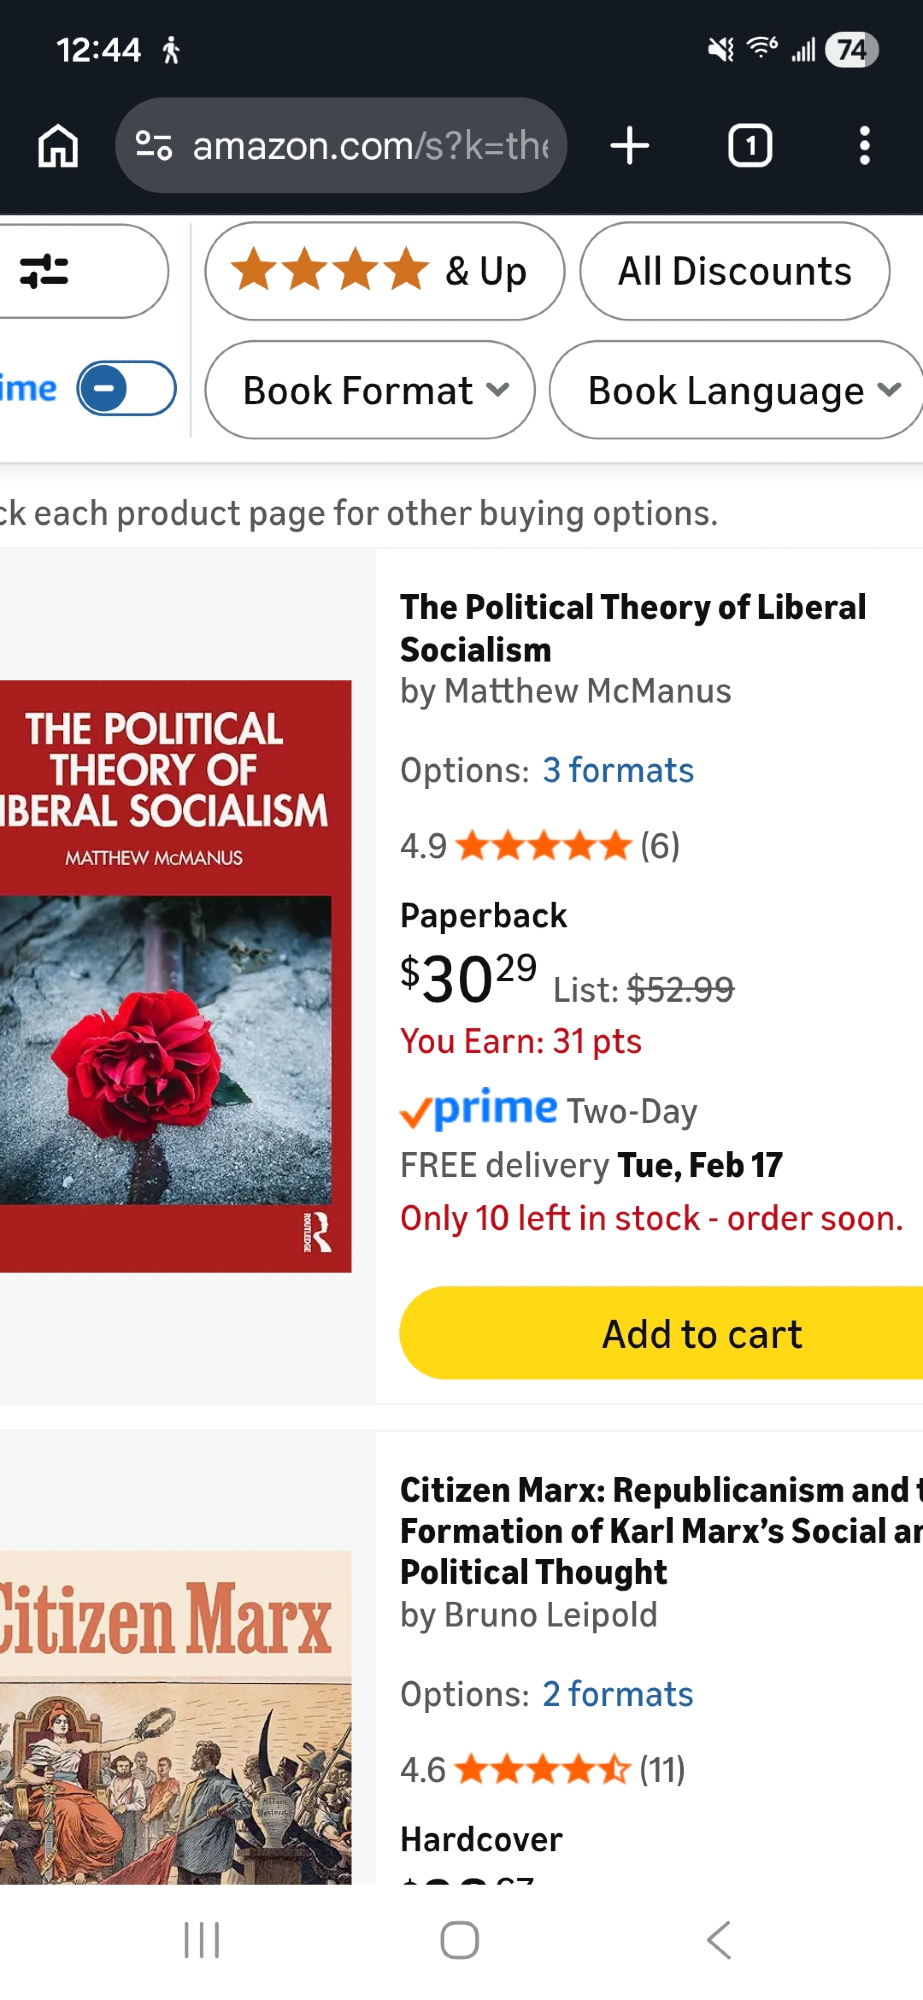Filter by four stars & Up
The width and height of the screenshot is (923, 2000).
(x=384, y=271)
